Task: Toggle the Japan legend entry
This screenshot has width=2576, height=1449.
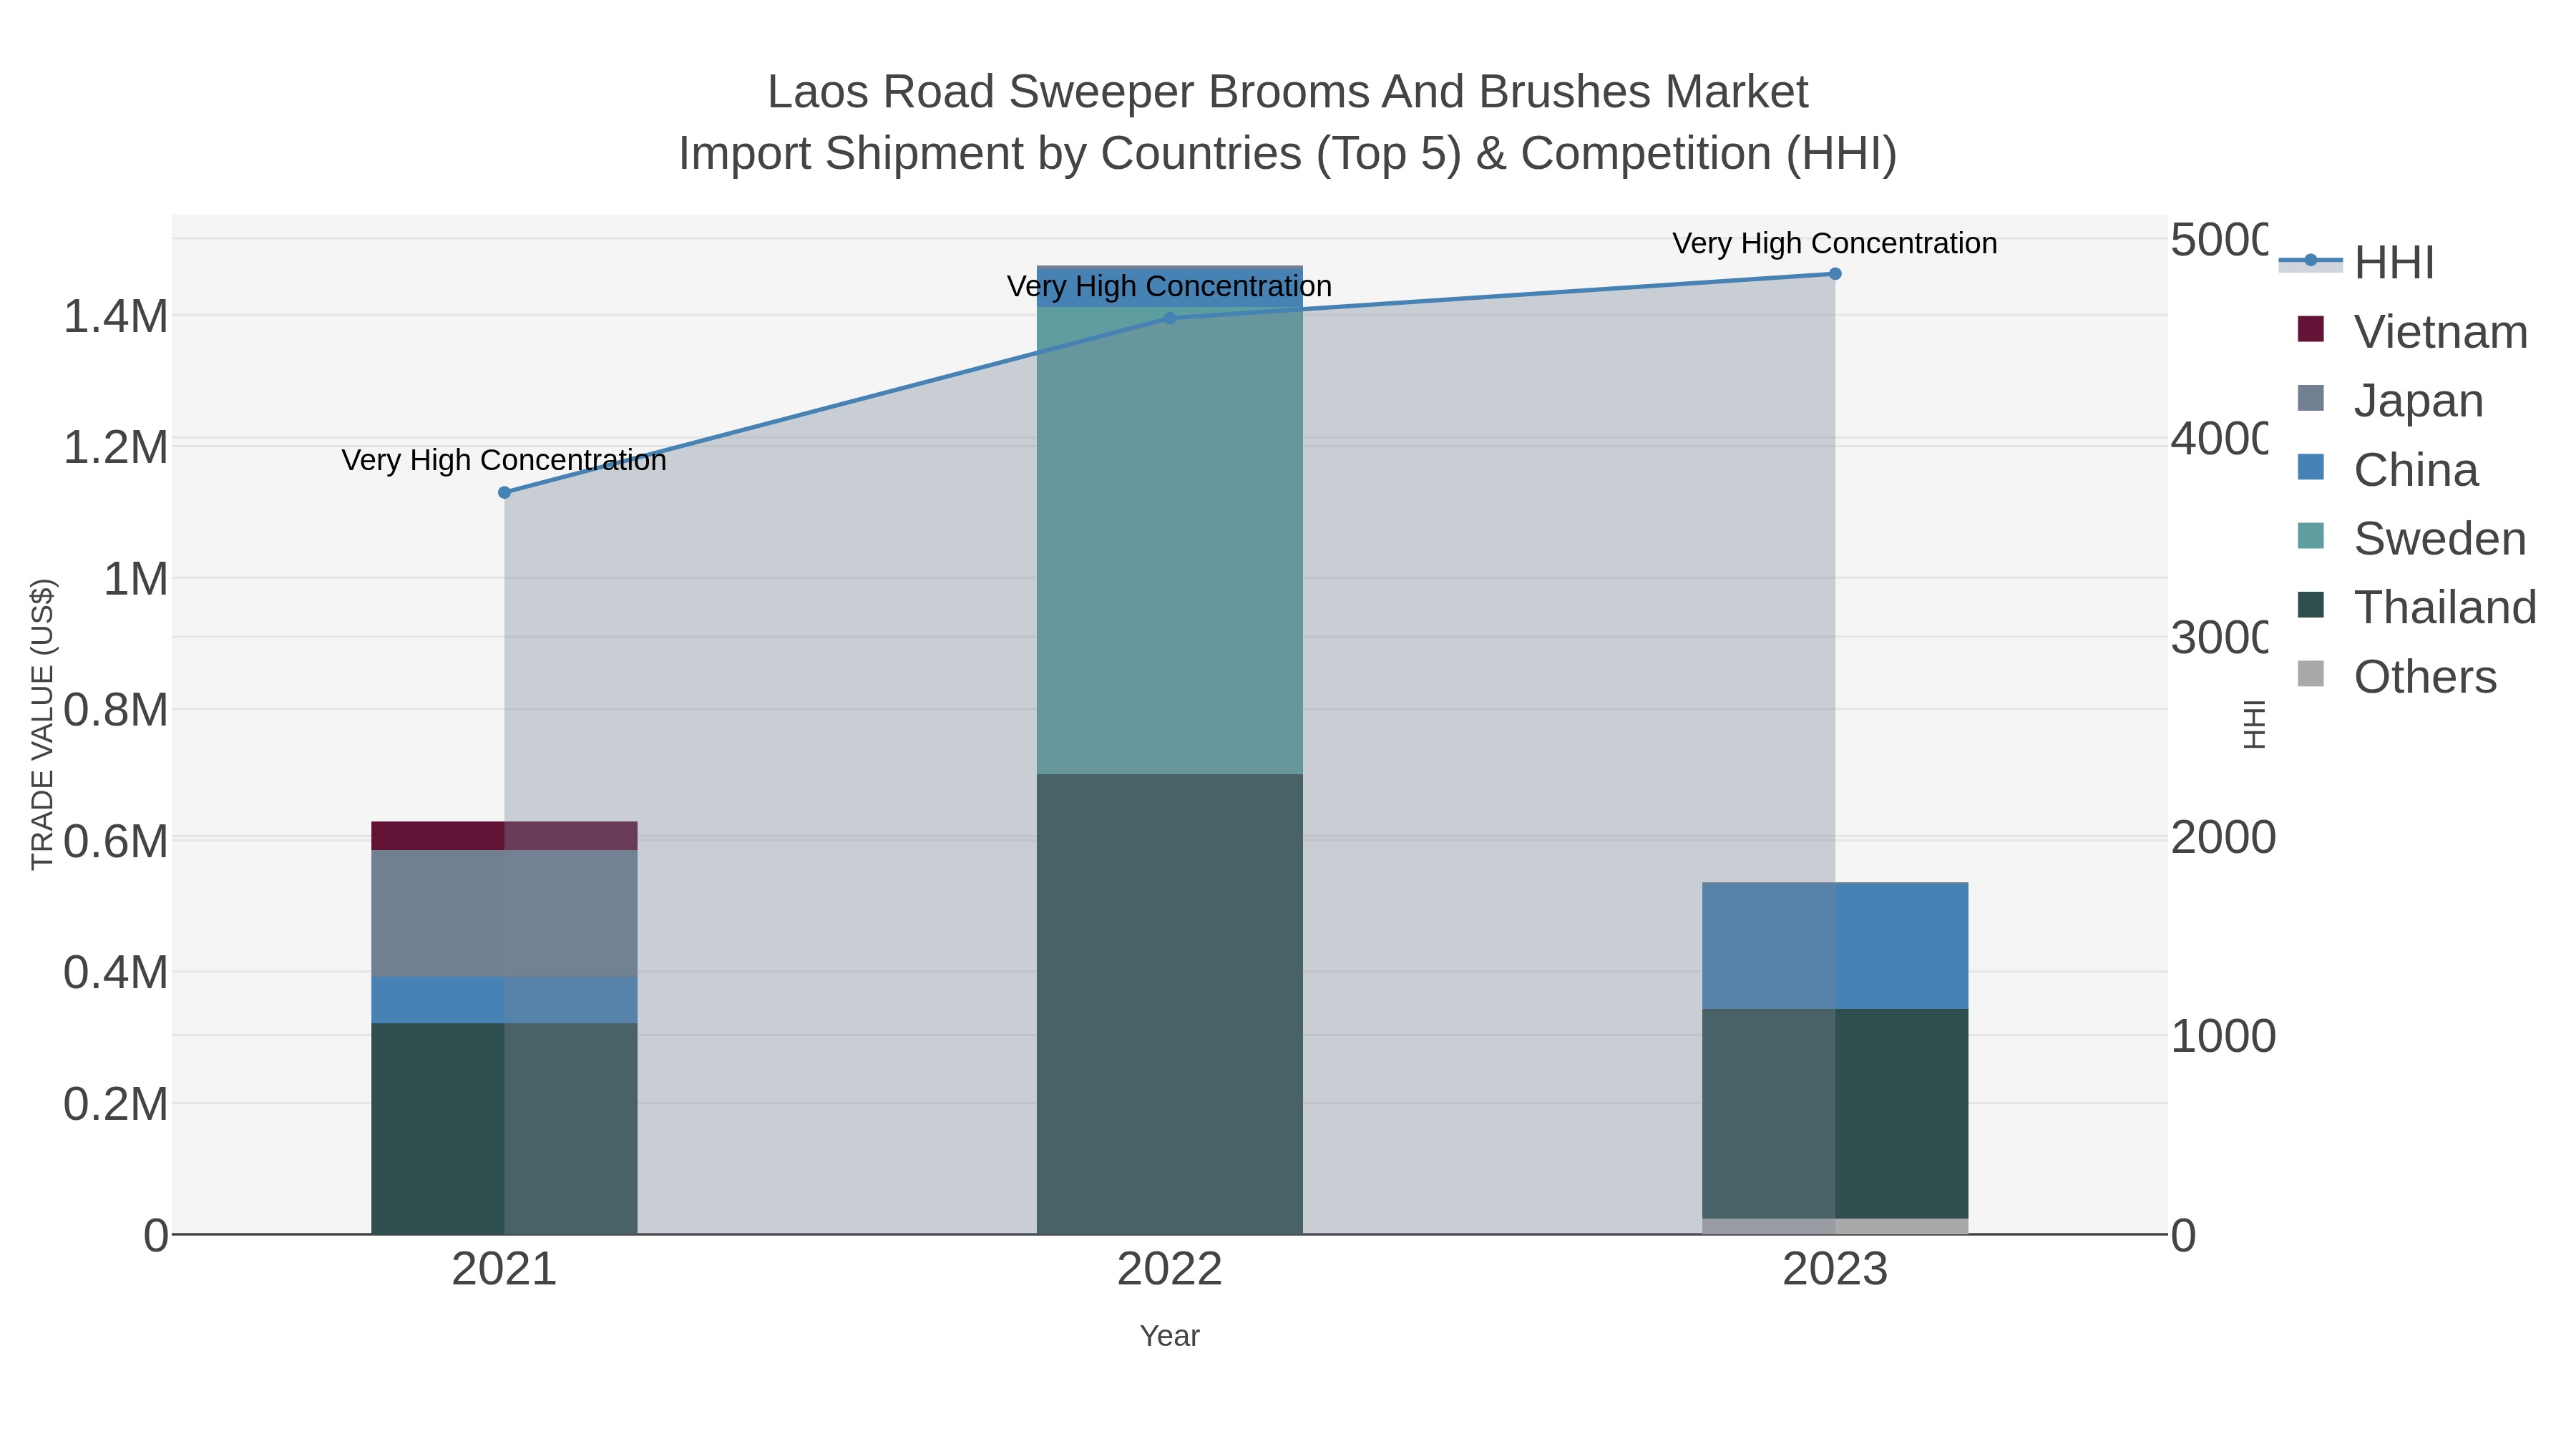Action: click(x=2390, y=400)
